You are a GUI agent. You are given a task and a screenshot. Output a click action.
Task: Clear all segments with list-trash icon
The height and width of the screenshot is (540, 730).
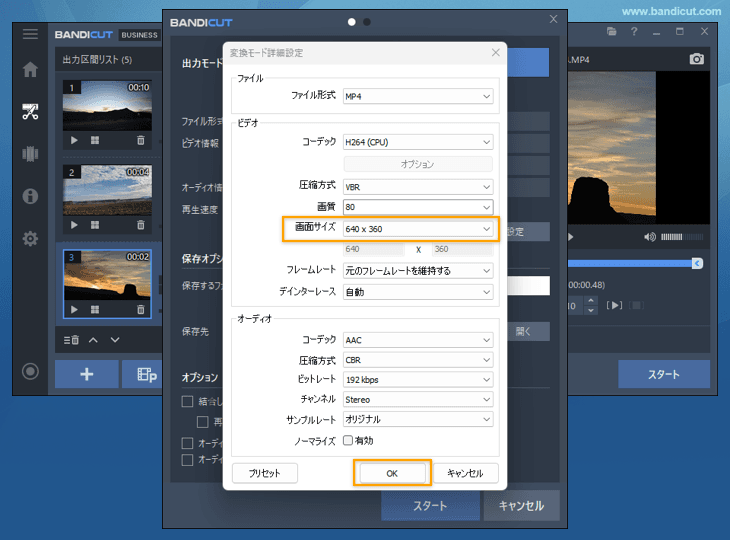pyautogui.click(x=71, y=340)
